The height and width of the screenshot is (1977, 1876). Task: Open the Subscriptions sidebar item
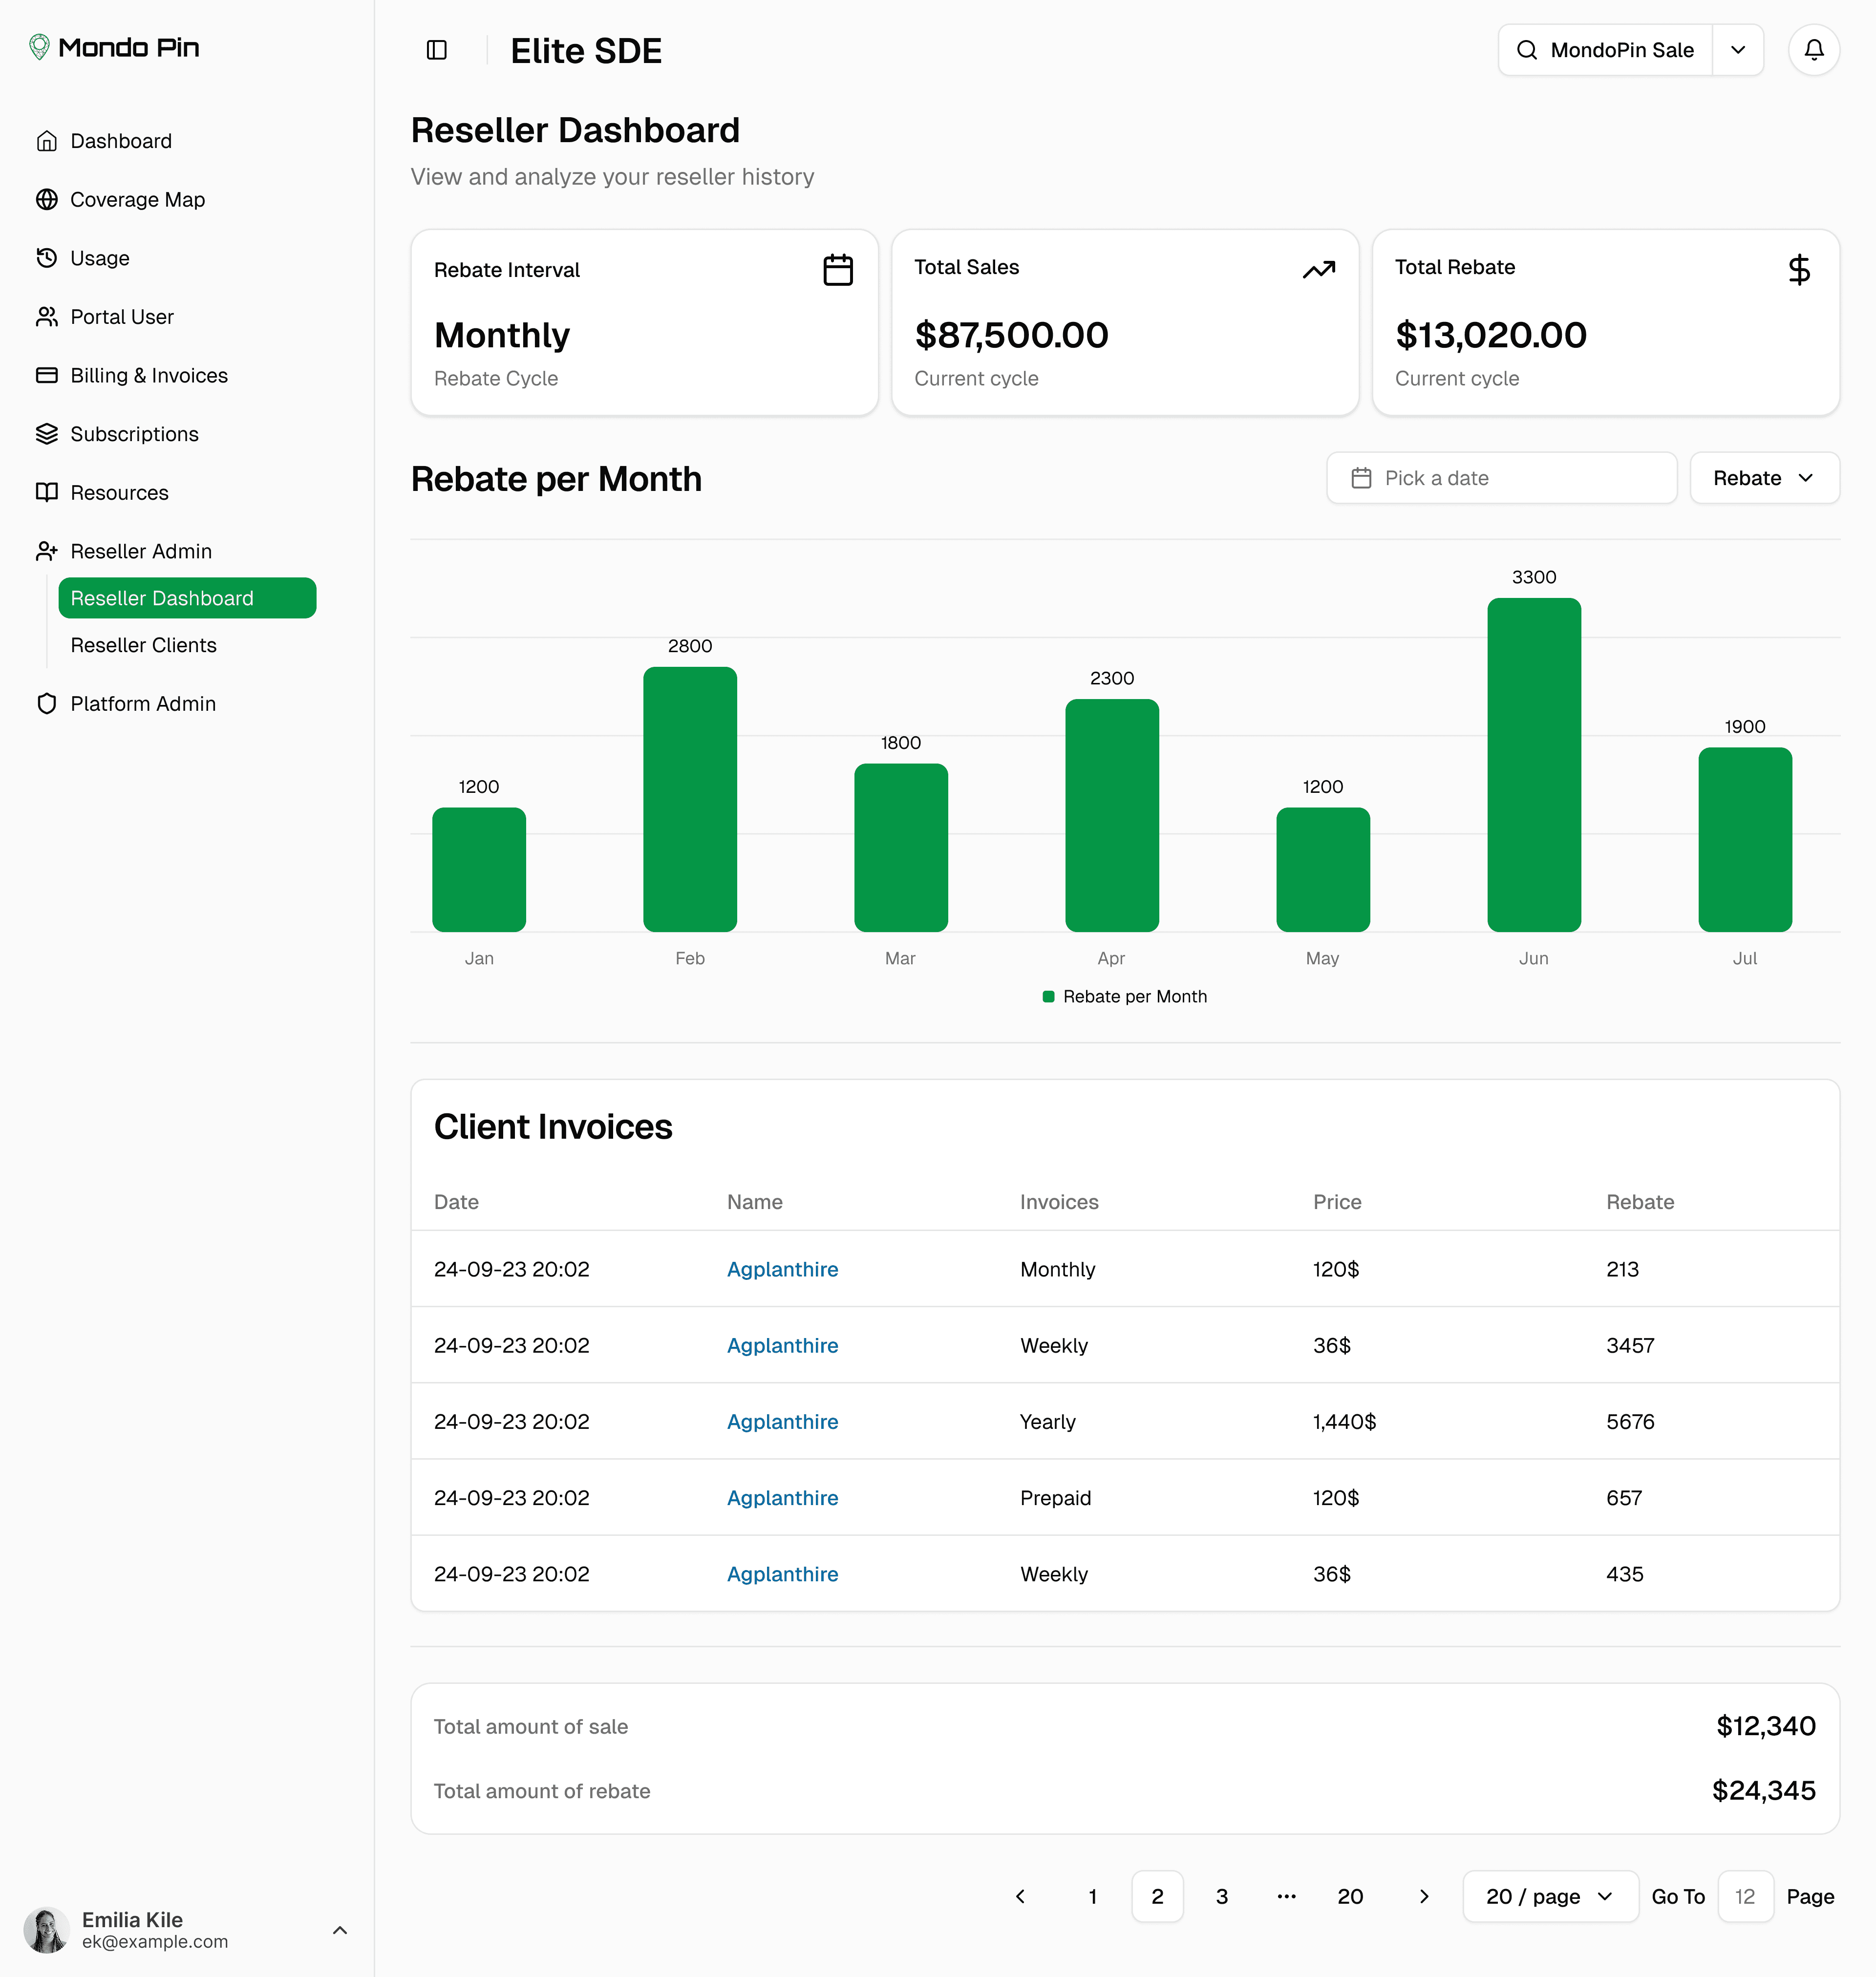point(134,434)
